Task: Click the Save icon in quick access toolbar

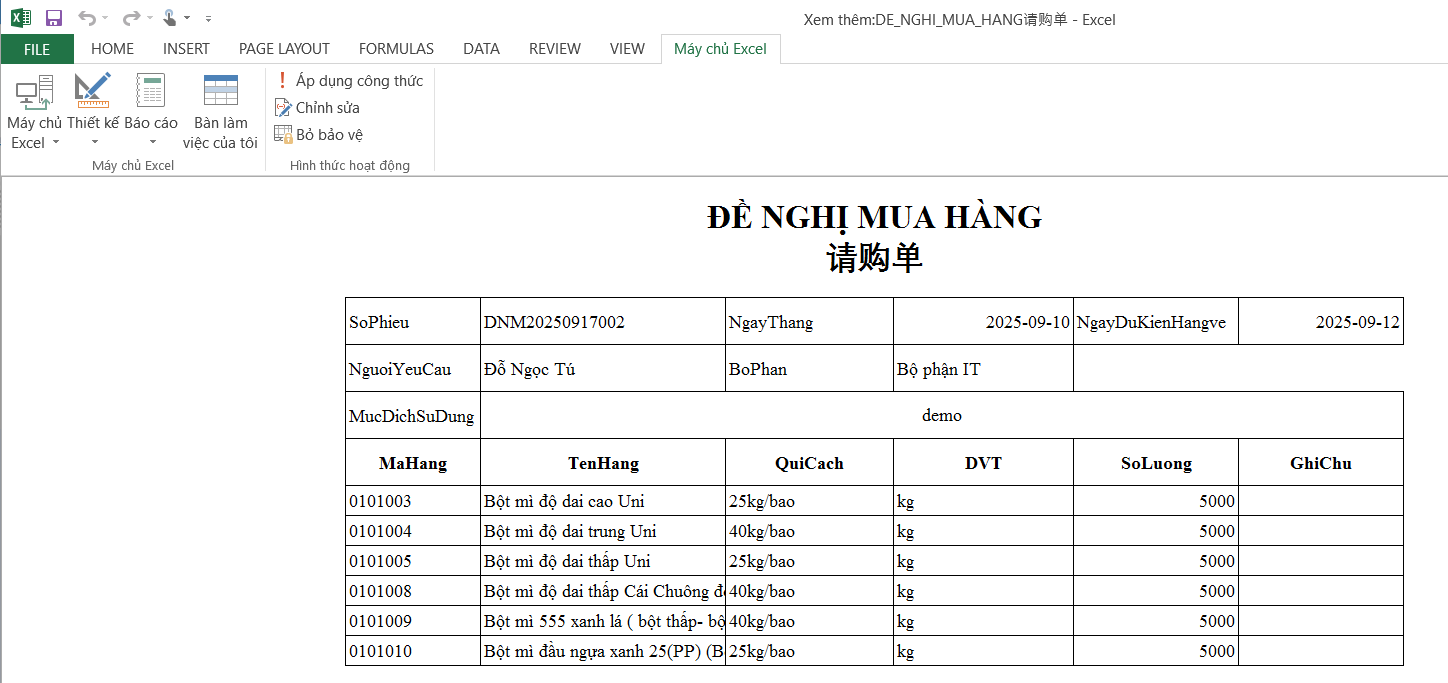Action: [x=54, y=18]
